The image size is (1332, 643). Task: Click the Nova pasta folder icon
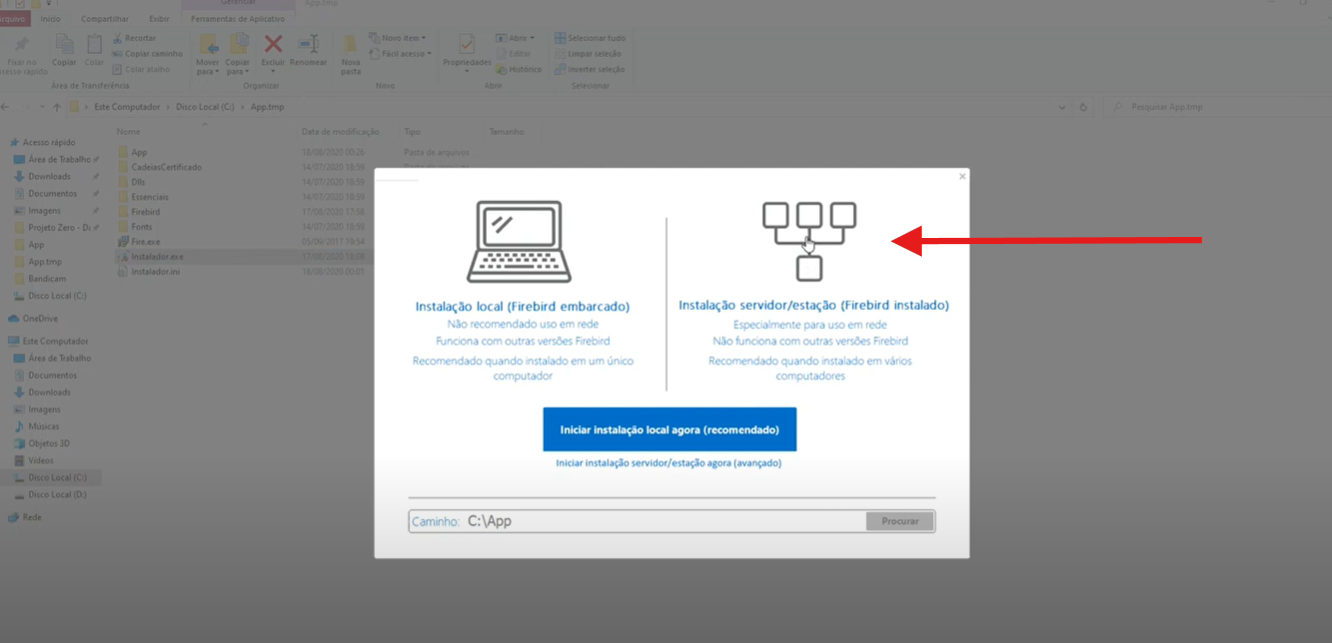[350, 46]
